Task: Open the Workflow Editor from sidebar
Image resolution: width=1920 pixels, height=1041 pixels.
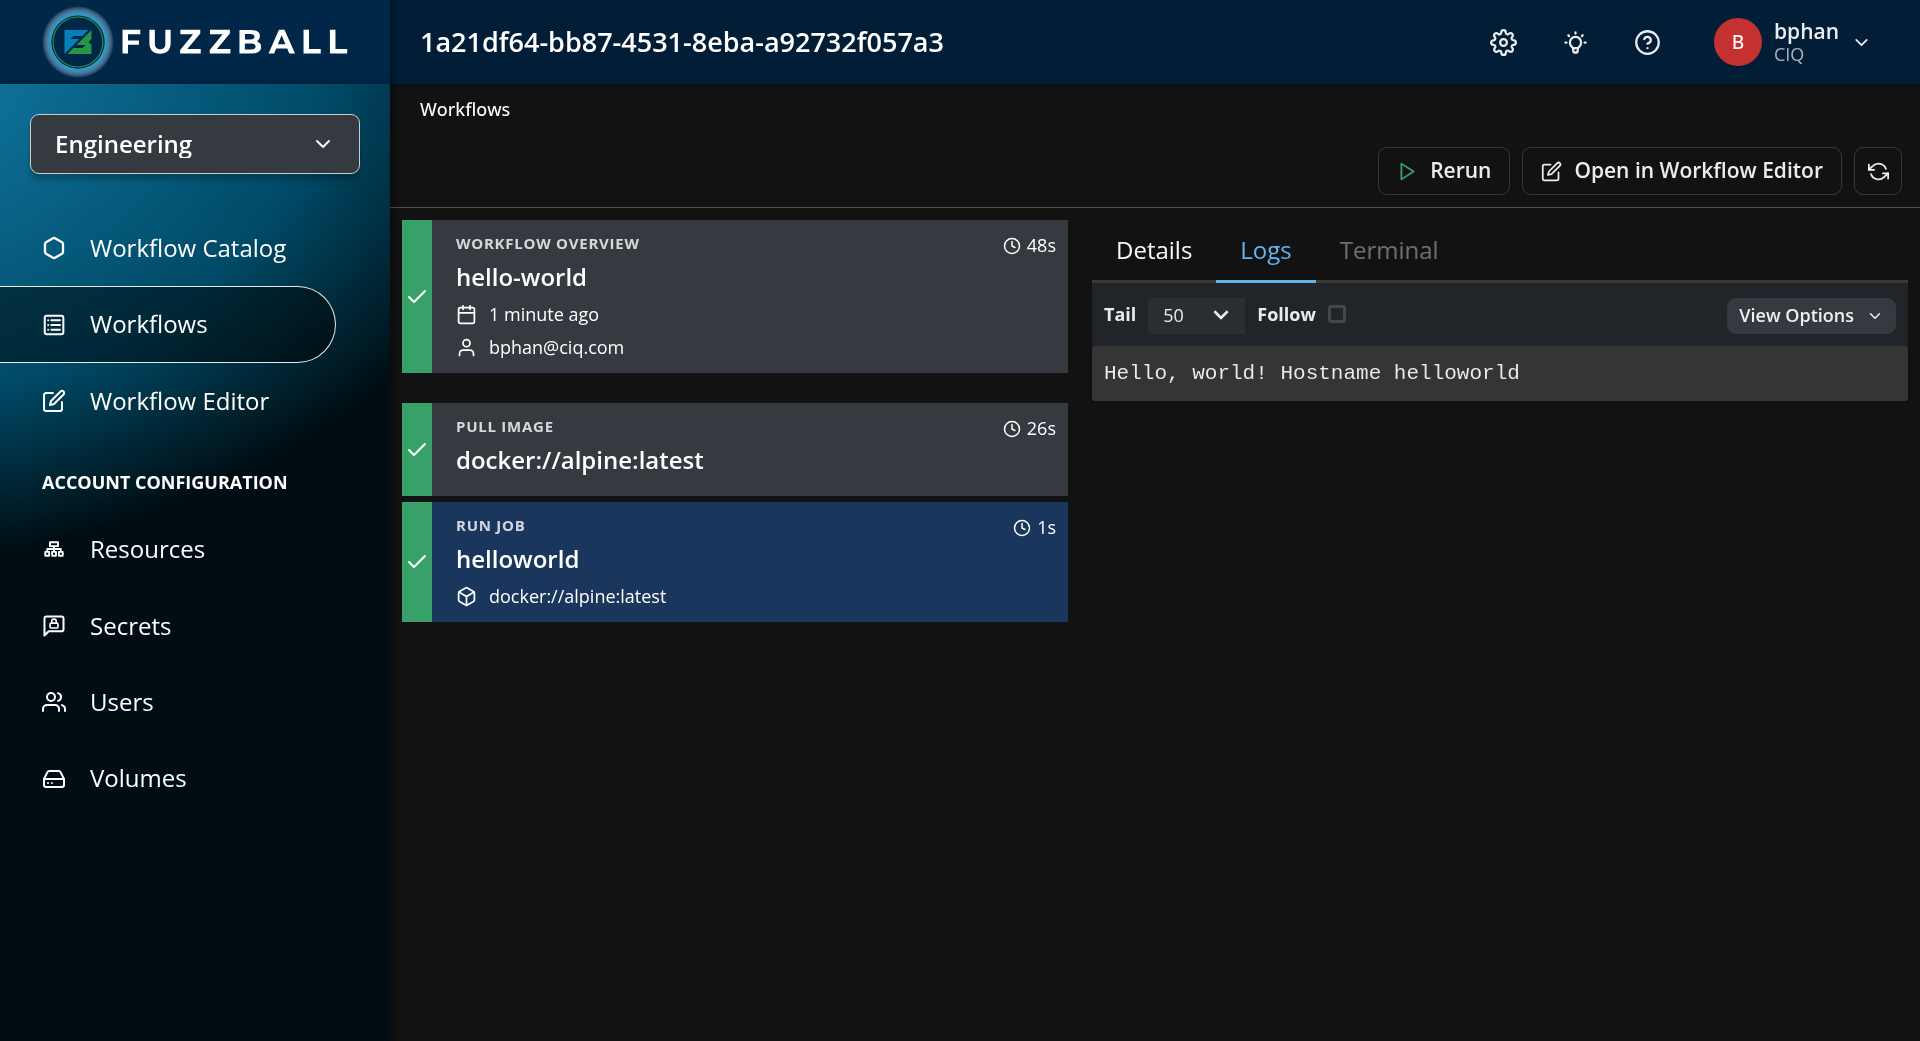Action: [x=179, y=401]
